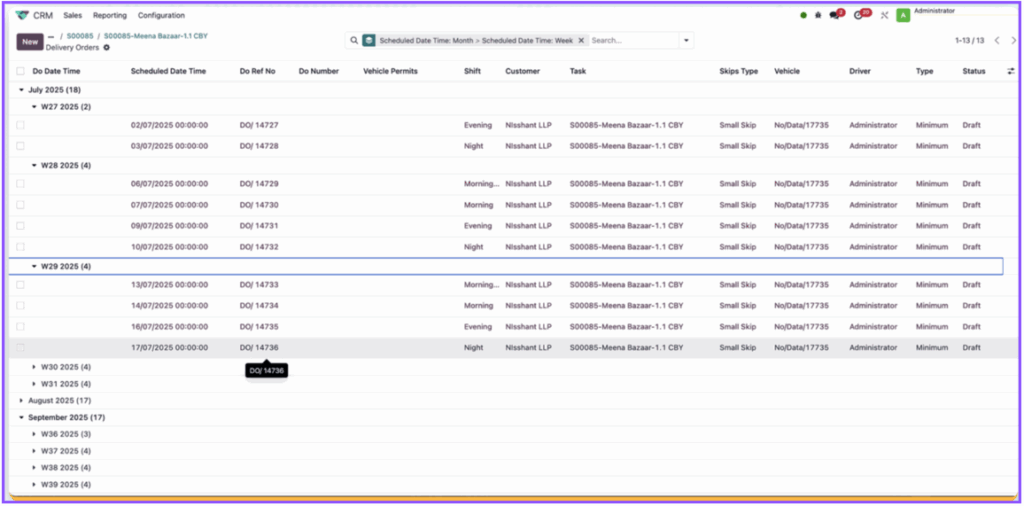Check the row checkbox for DO/ 14727
This screenshot has height=506, width=1024.
[20, 126]
